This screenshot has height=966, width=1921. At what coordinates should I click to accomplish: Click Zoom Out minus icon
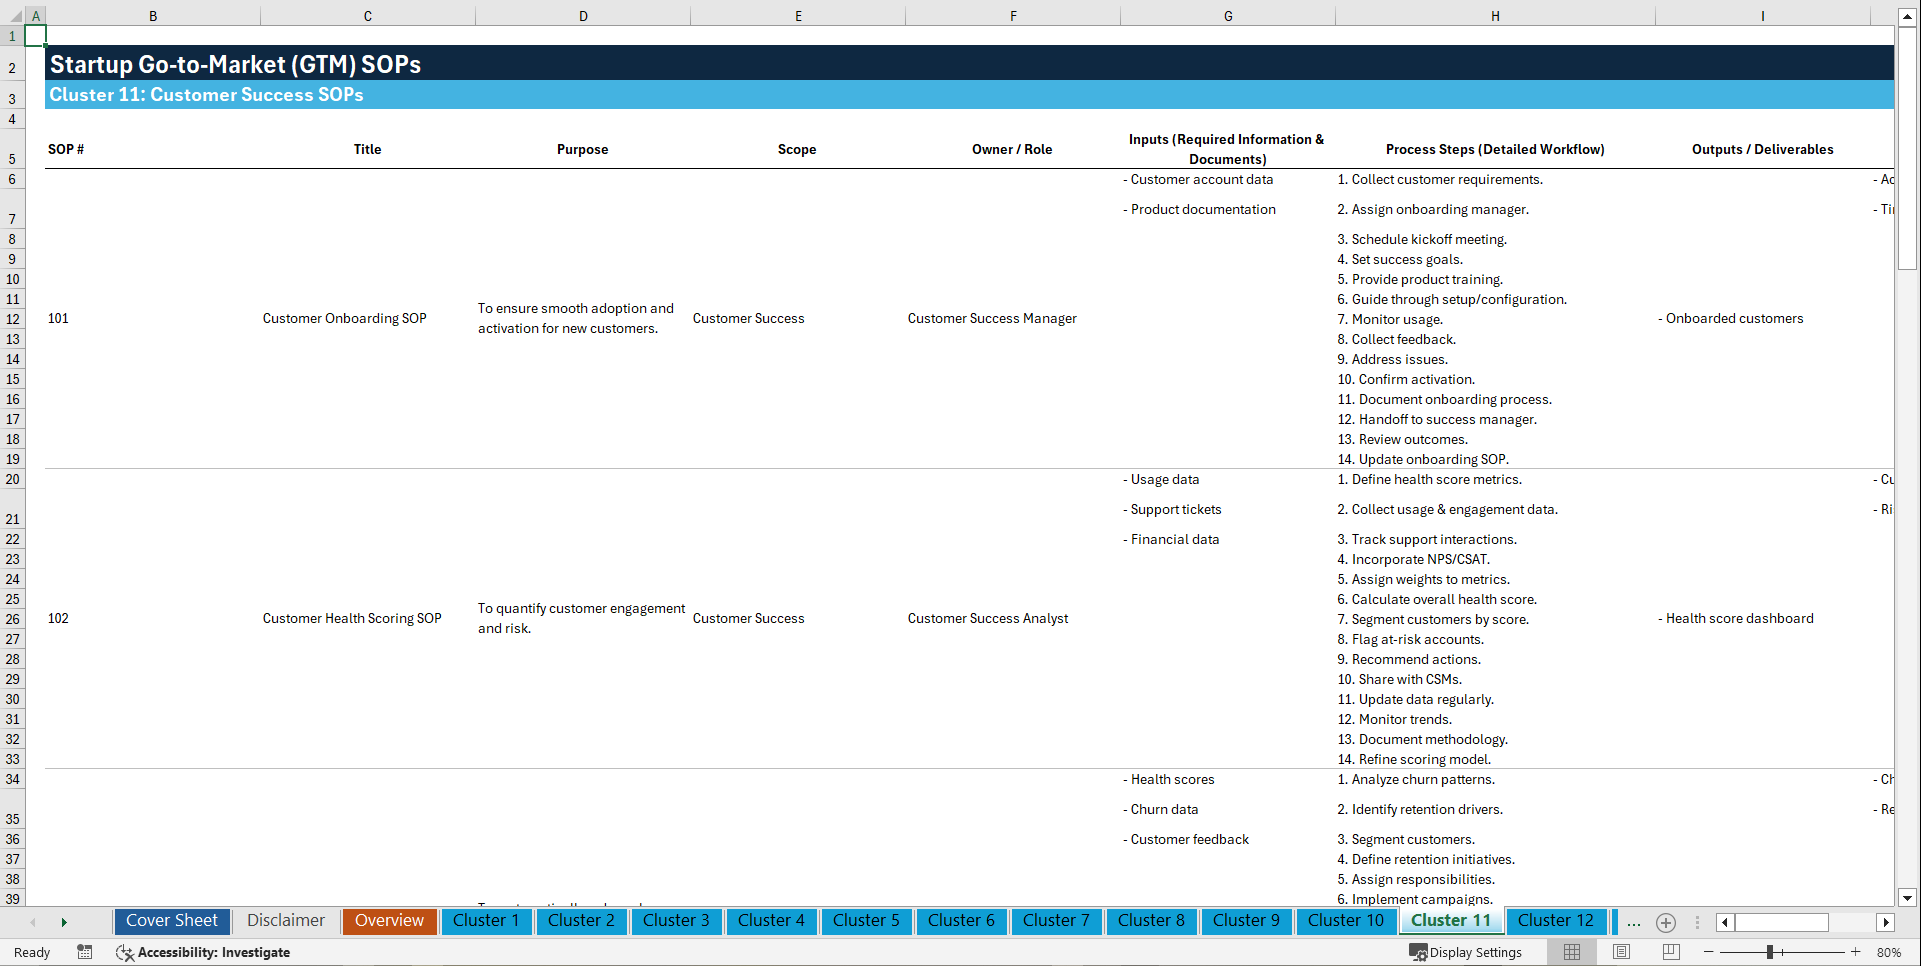coord(1709,952)
